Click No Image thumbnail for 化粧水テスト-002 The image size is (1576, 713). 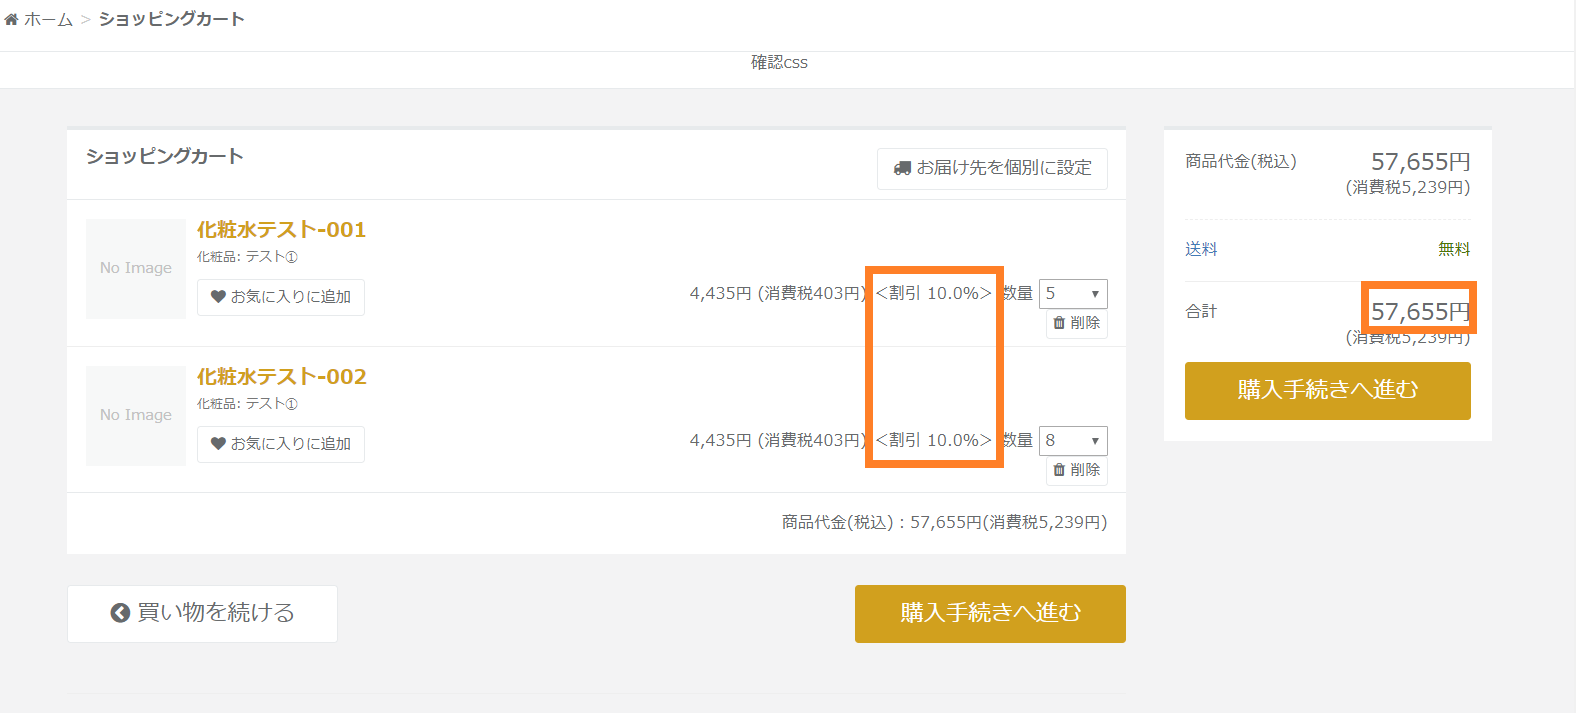136,416
